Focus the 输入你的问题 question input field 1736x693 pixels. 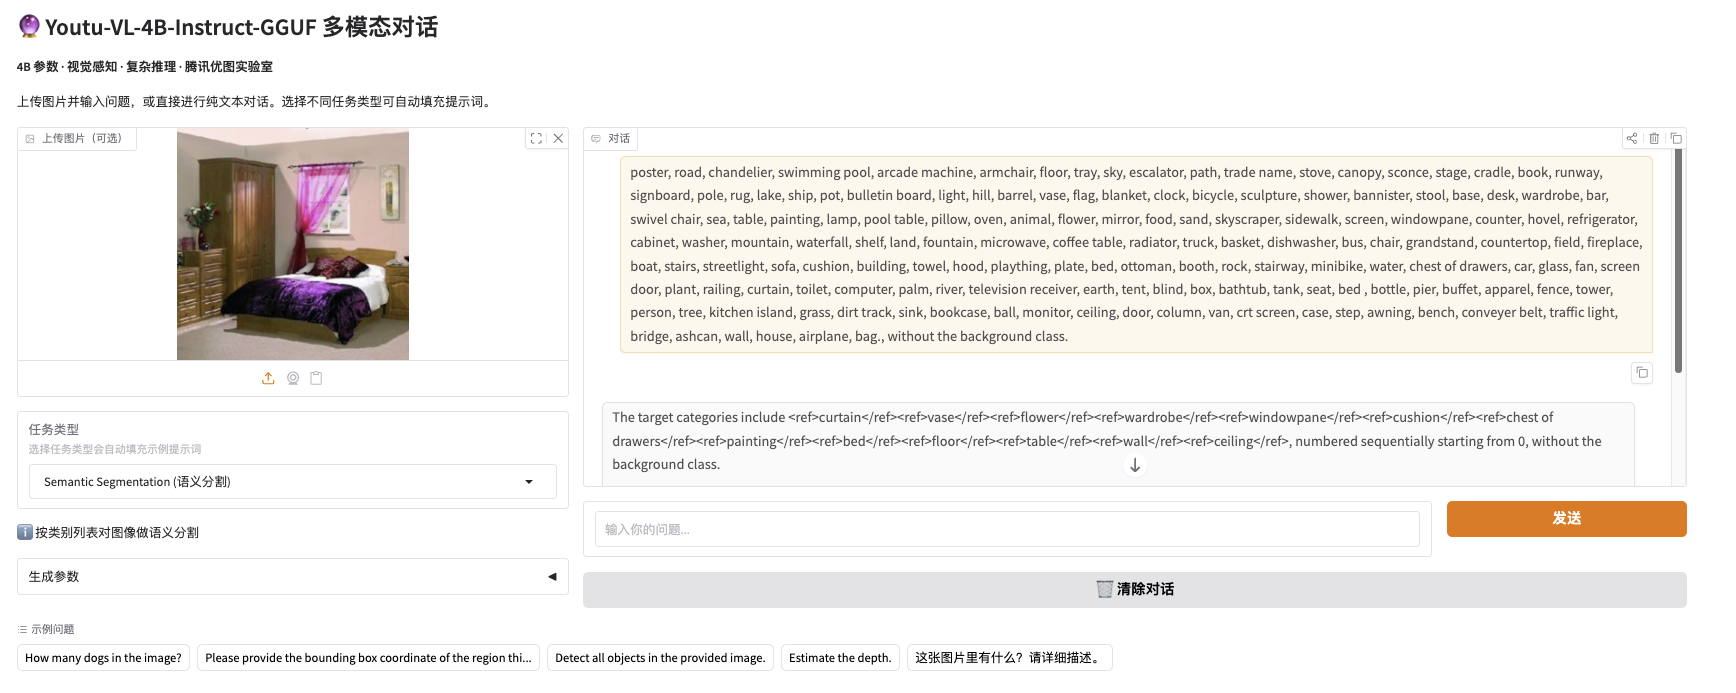(x=1007, y=529)
